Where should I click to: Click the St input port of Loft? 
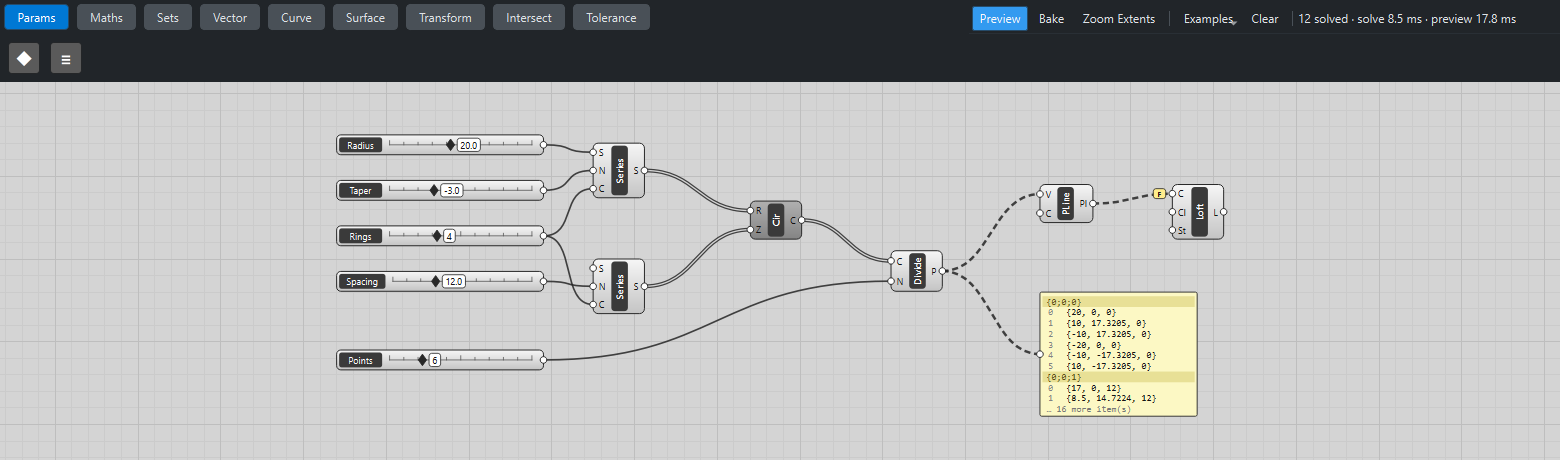pyautogui.click(x=1173, y=230)
